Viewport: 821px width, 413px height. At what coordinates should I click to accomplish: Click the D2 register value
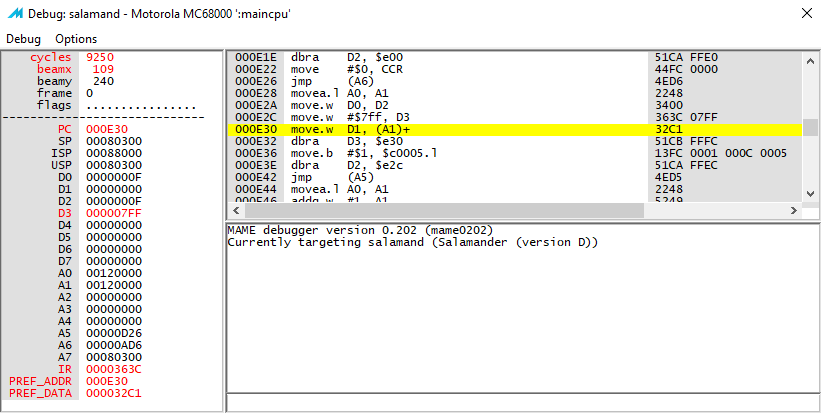(114, 201)
